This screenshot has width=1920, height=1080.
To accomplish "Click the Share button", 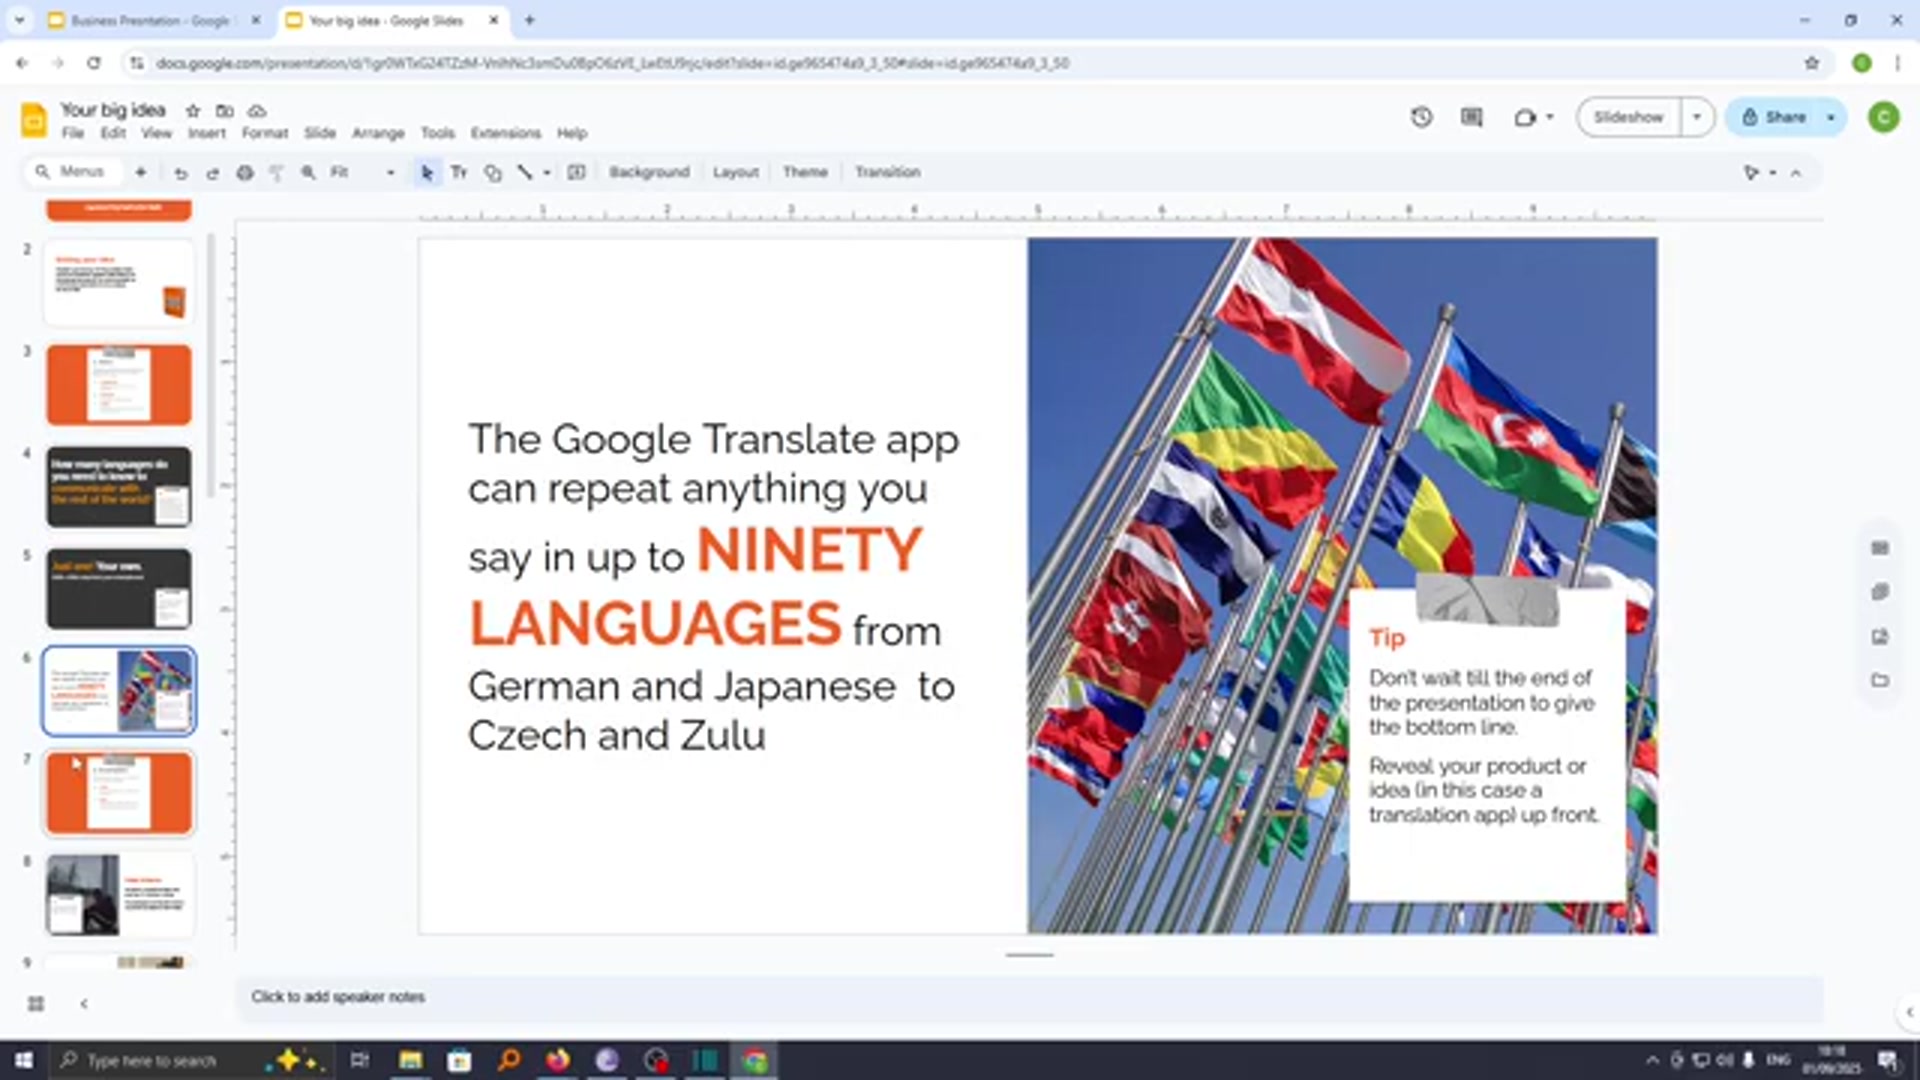I will coord(1780,117).
